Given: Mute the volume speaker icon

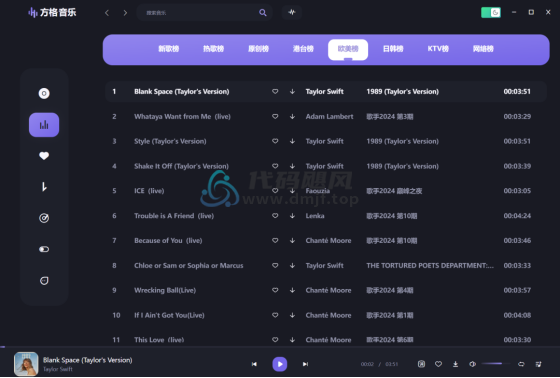Looking at the screenshot, I should 472,364.
